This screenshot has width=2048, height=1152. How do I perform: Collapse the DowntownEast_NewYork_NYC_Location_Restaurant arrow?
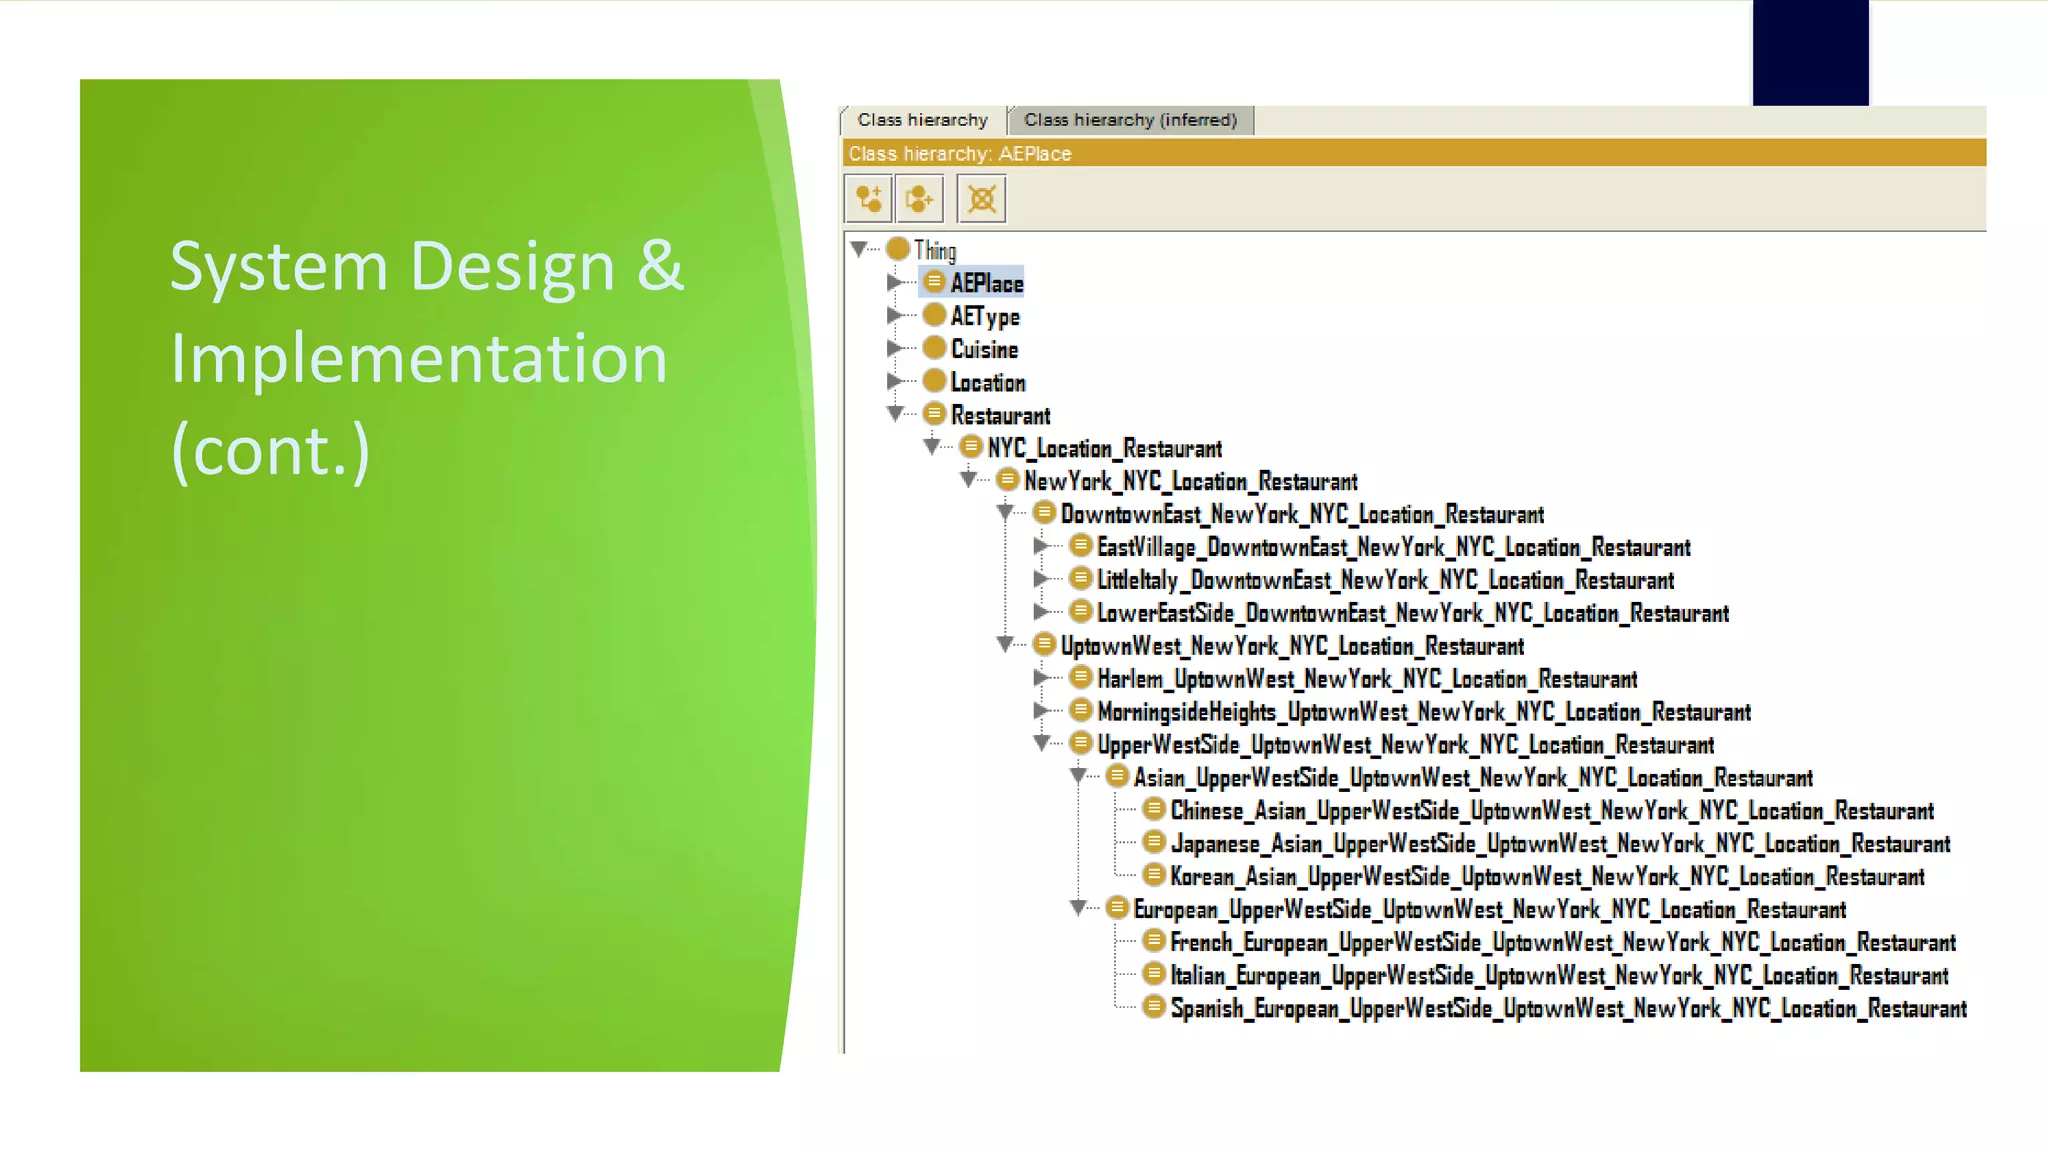pos(1005,513)
